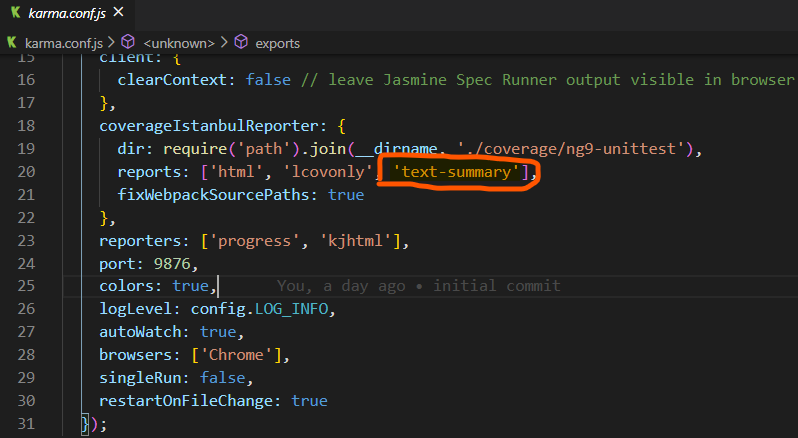Click the Karma file icon in the tab

[16, 14]
